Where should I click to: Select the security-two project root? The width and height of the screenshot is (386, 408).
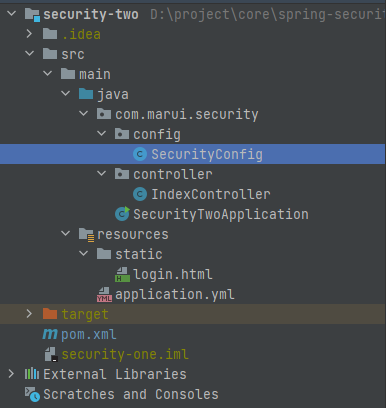[91, 14]
